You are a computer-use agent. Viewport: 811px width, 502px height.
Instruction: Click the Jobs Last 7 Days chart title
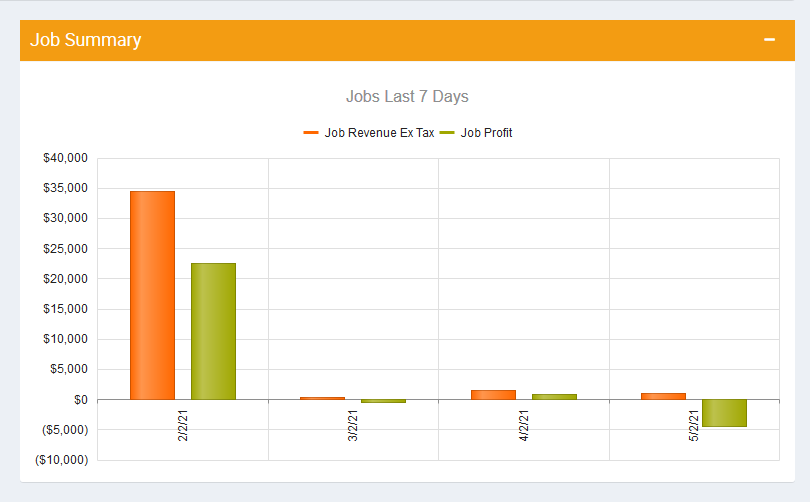[407, 97]
